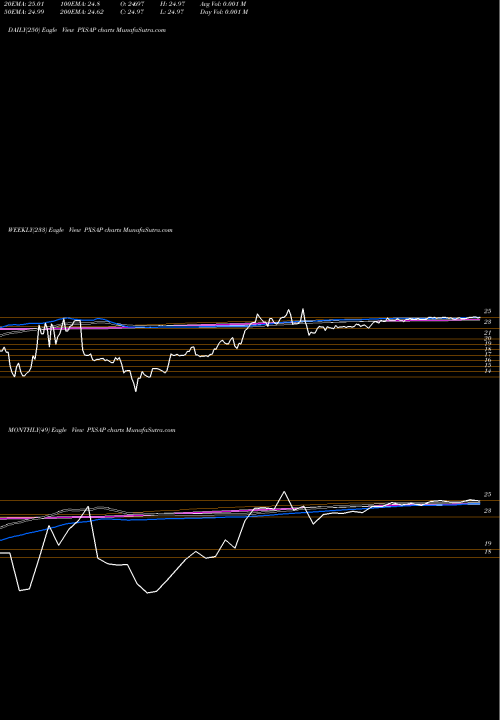Screen dimensions: 500x720
Task: Click the Day Vol: 0.001 M text
Action: (x=224, y=12)
